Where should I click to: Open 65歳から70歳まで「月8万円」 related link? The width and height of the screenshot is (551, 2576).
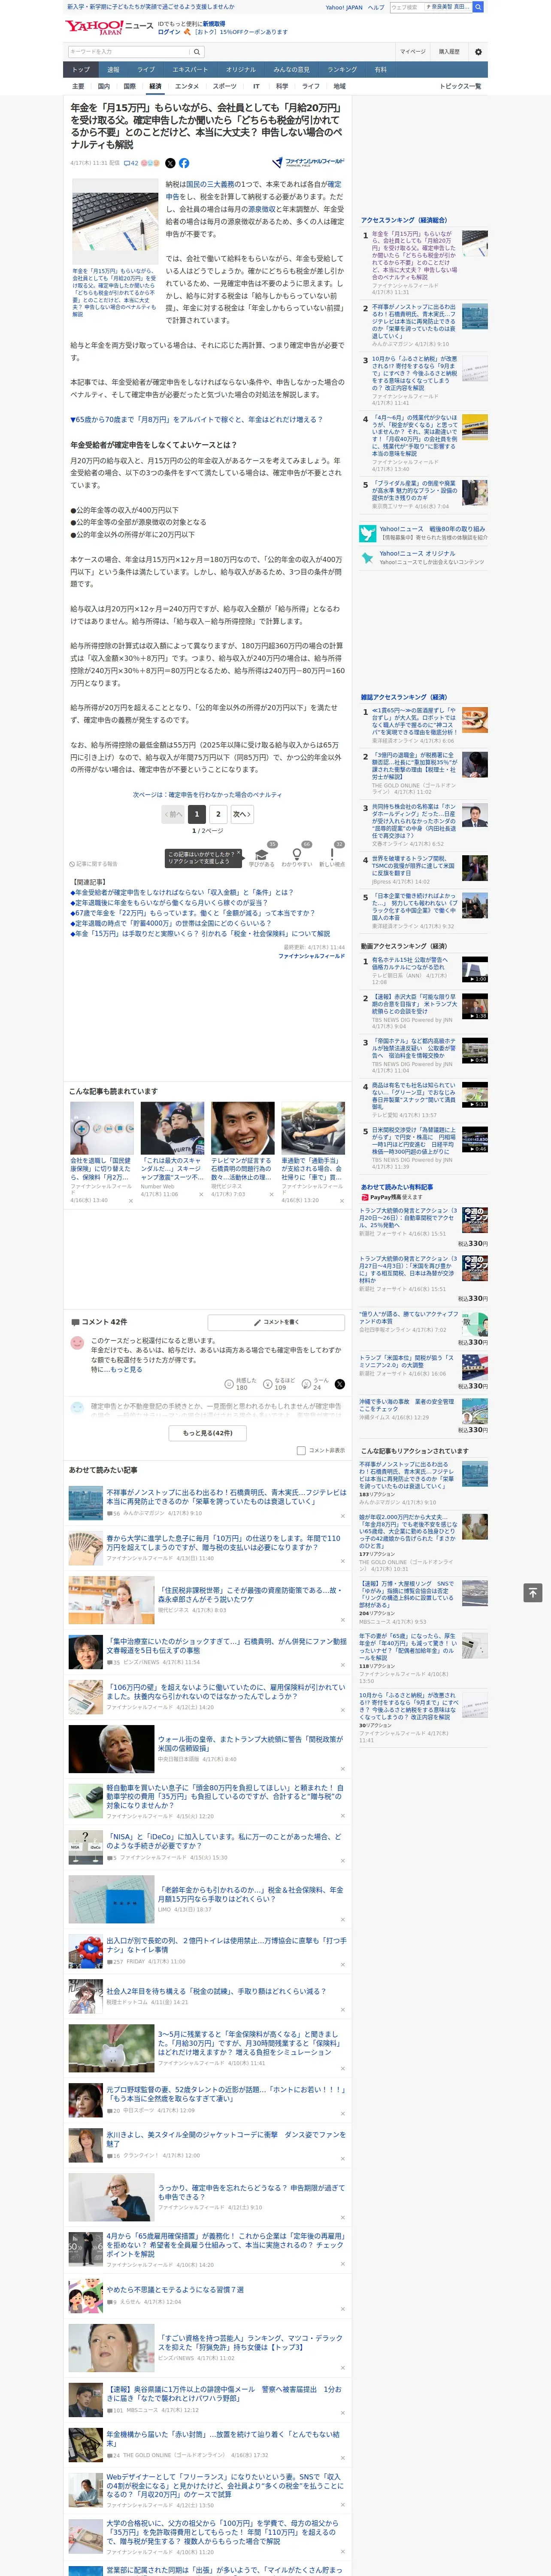(197, 419)
